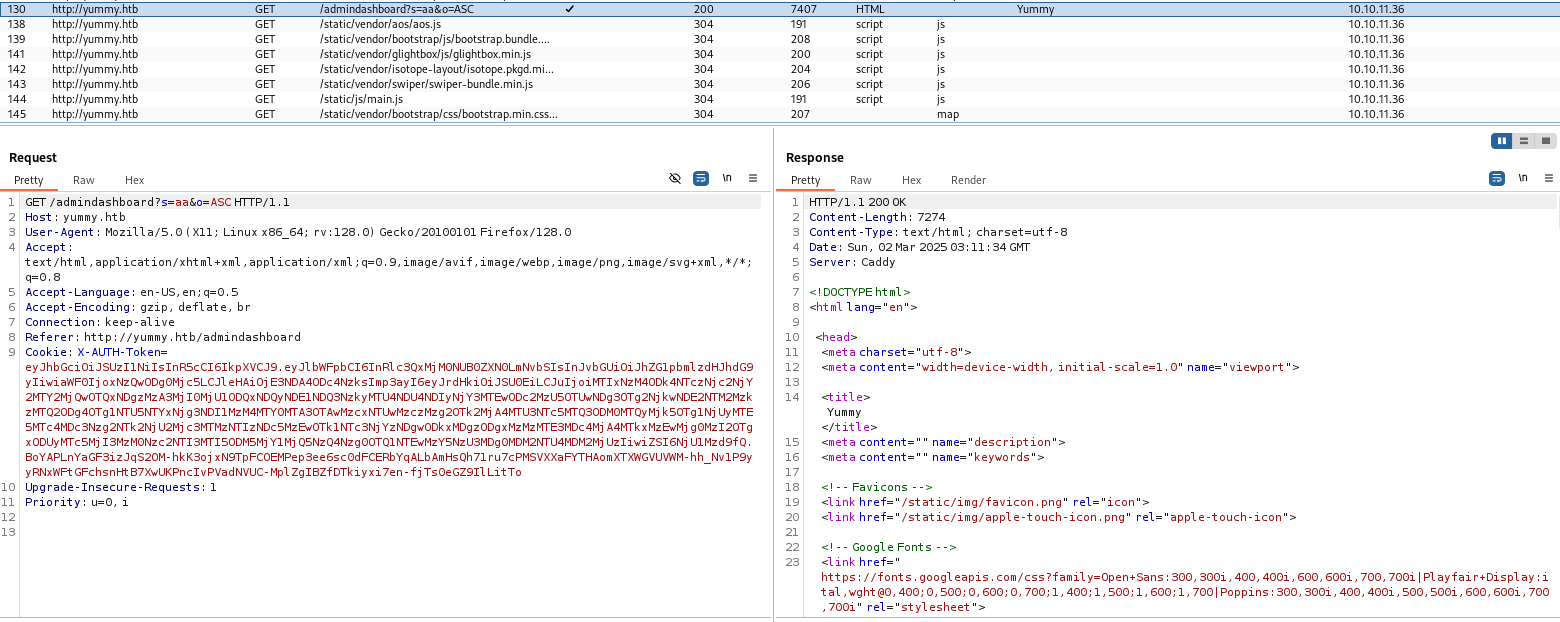
Task: Select the side-by-side layout icon
Action: coord(1501,141)
